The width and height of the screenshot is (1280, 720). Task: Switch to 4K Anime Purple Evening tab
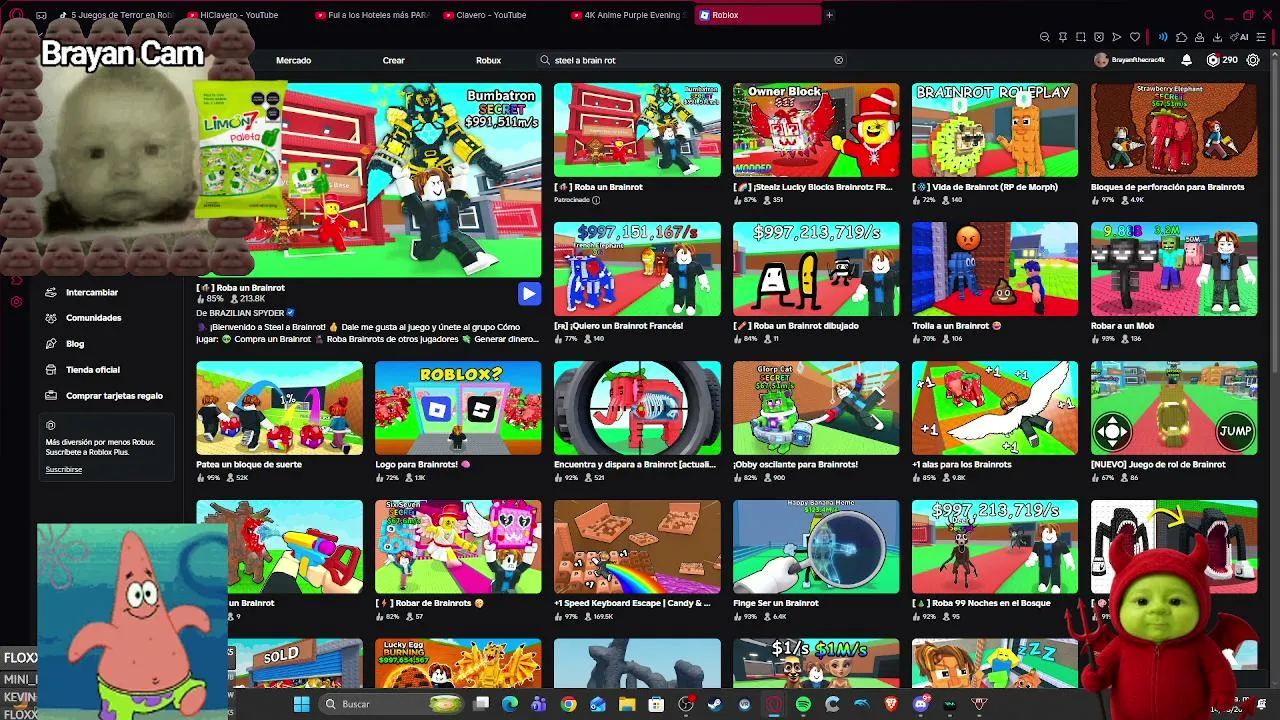point(628,15)
